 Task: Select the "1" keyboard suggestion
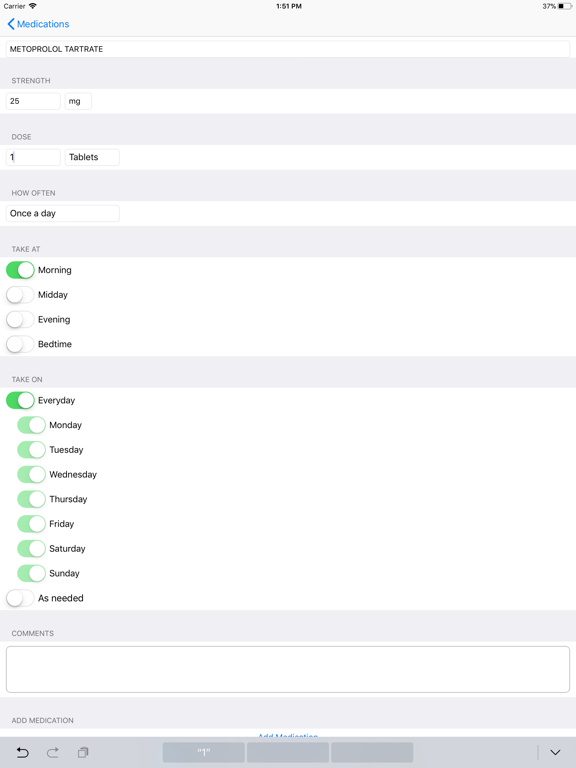coord(204,752)
